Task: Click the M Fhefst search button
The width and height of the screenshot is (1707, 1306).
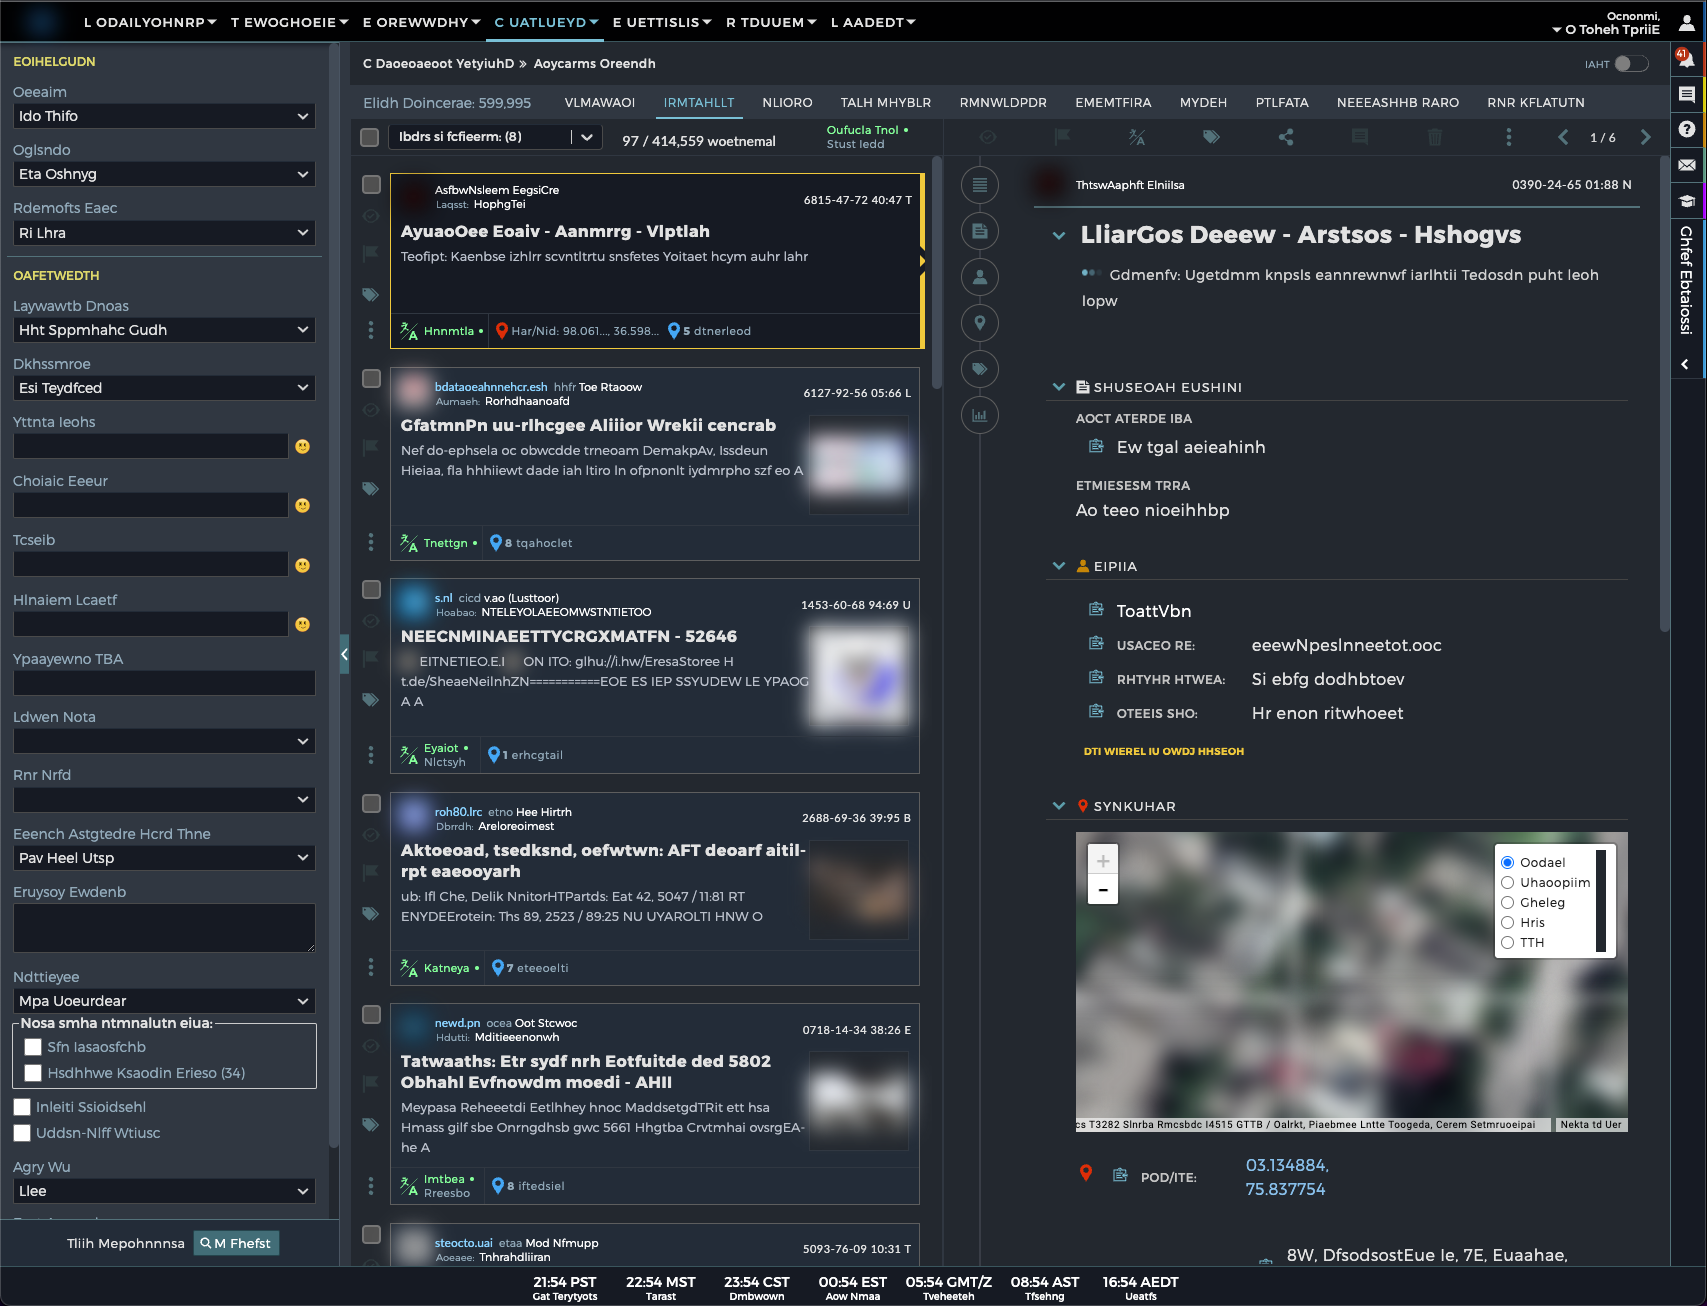Action: point(236,1243)
